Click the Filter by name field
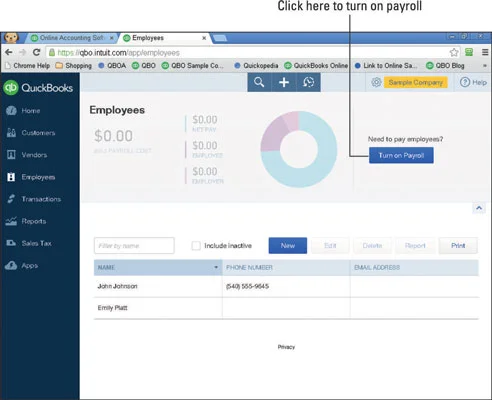 coord(134,246)
